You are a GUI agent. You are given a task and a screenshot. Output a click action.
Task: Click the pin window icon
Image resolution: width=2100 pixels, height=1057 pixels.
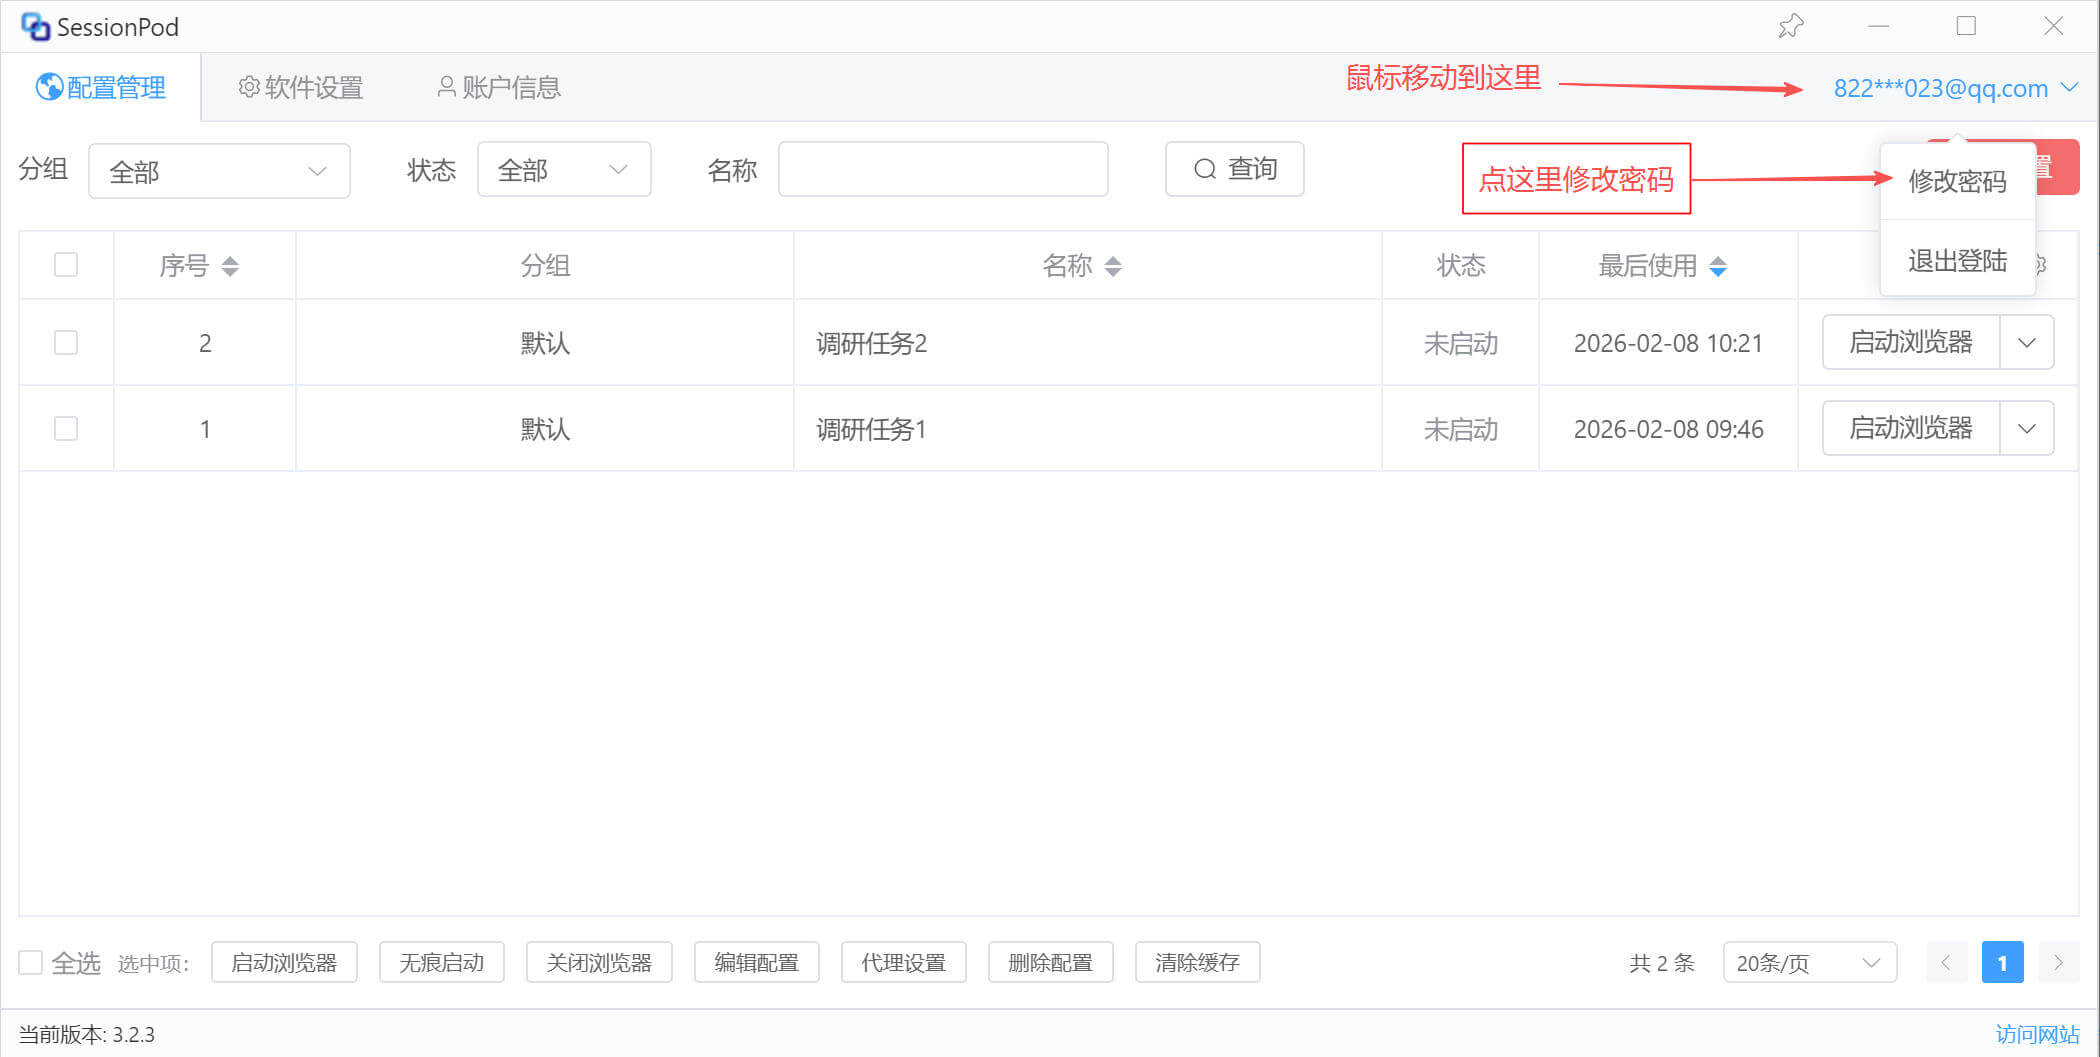point(1790,26)
